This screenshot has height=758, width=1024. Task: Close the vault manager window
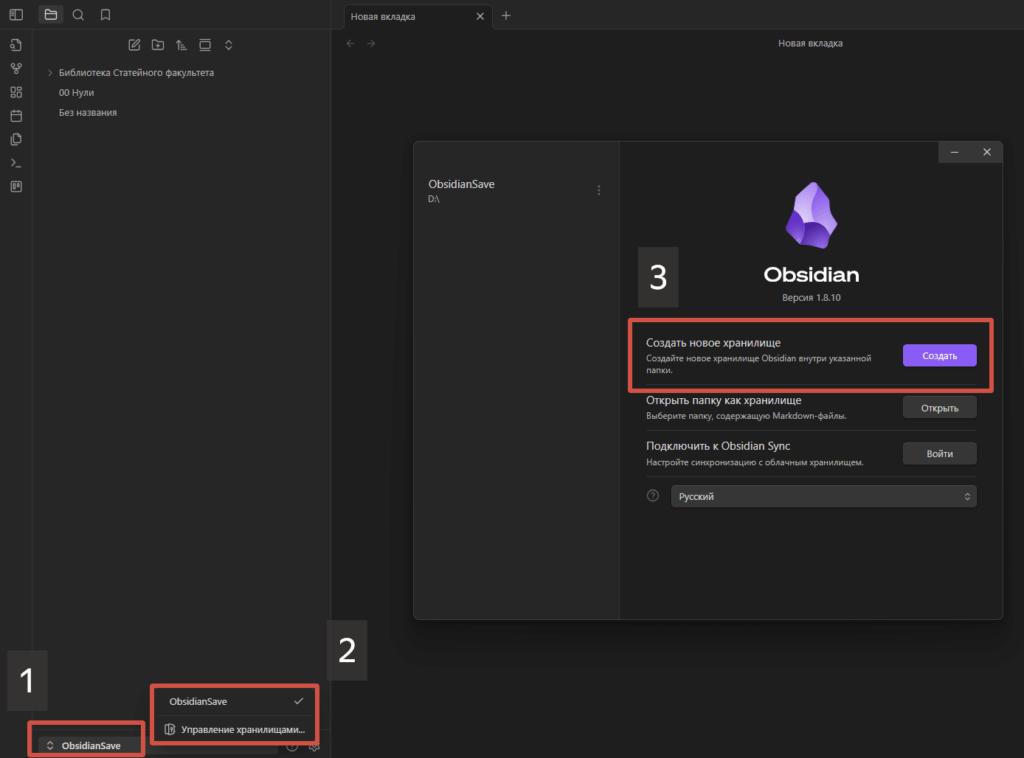click(987, 152)
